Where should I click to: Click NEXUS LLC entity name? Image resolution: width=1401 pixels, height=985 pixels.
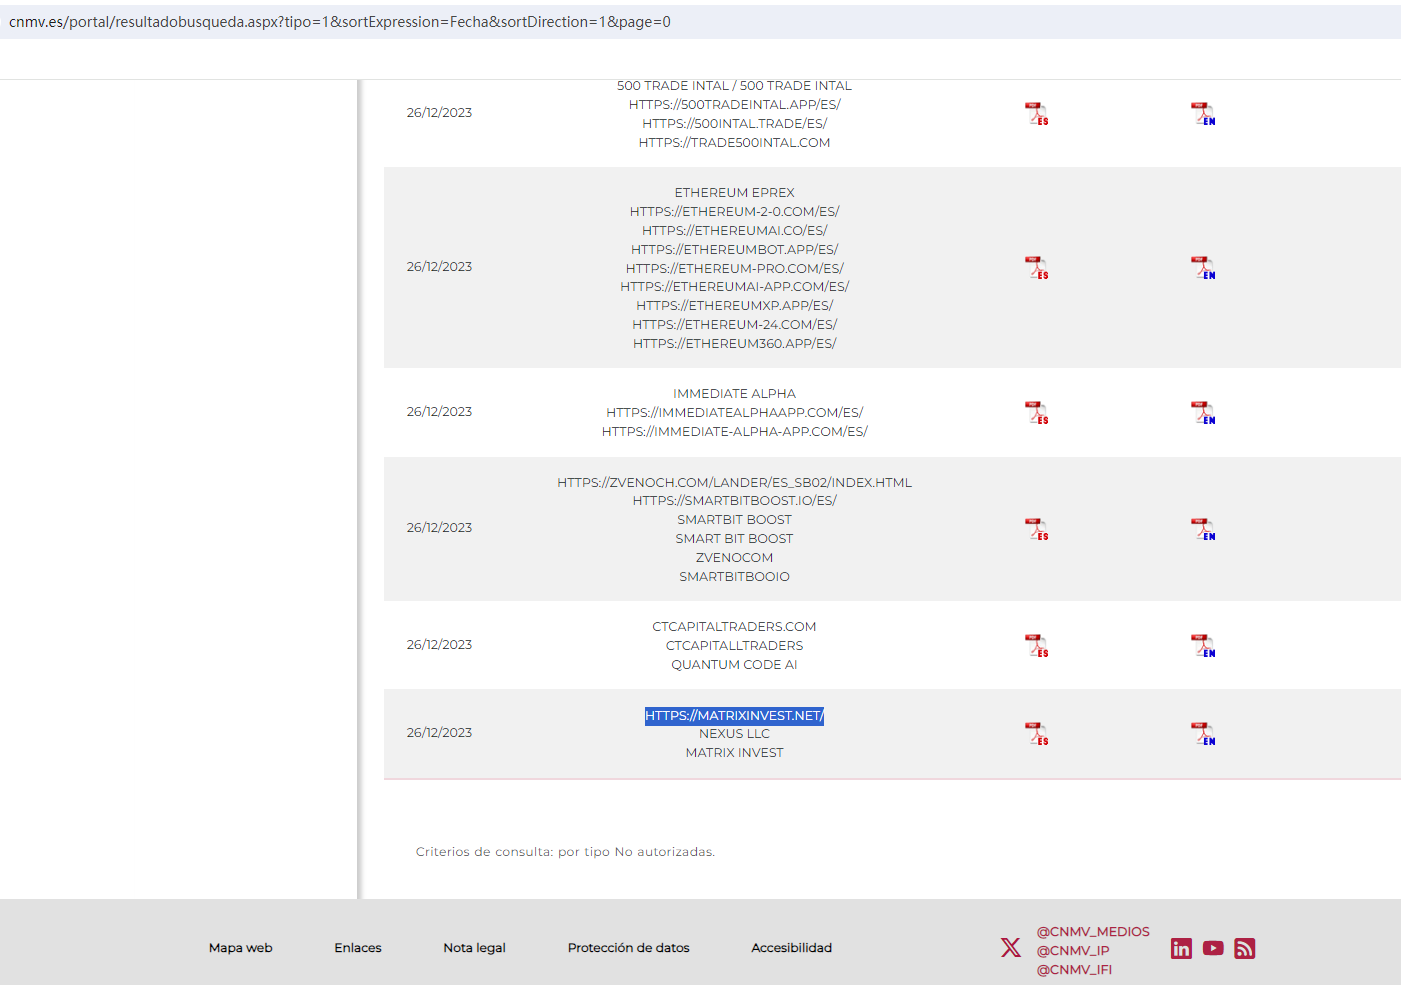(x=734, y=734)
